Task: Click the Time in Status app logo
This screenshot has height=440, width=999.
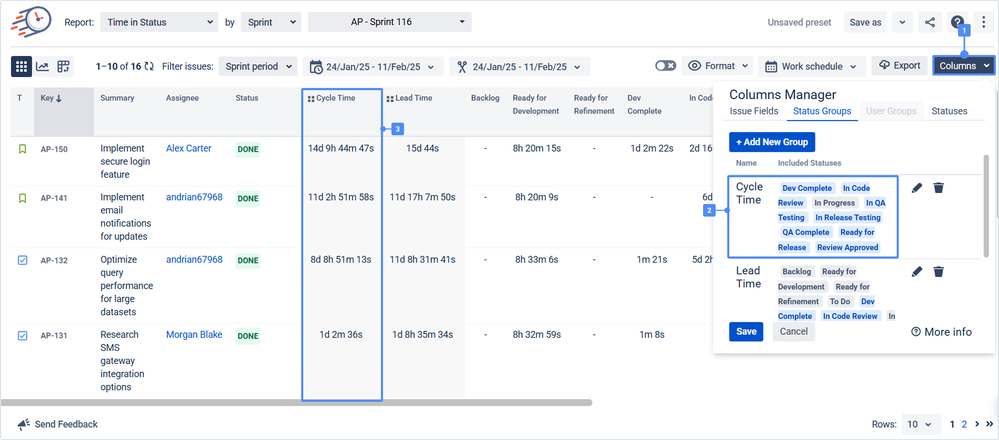Action: pyautogui.click(x=31, y=21)
